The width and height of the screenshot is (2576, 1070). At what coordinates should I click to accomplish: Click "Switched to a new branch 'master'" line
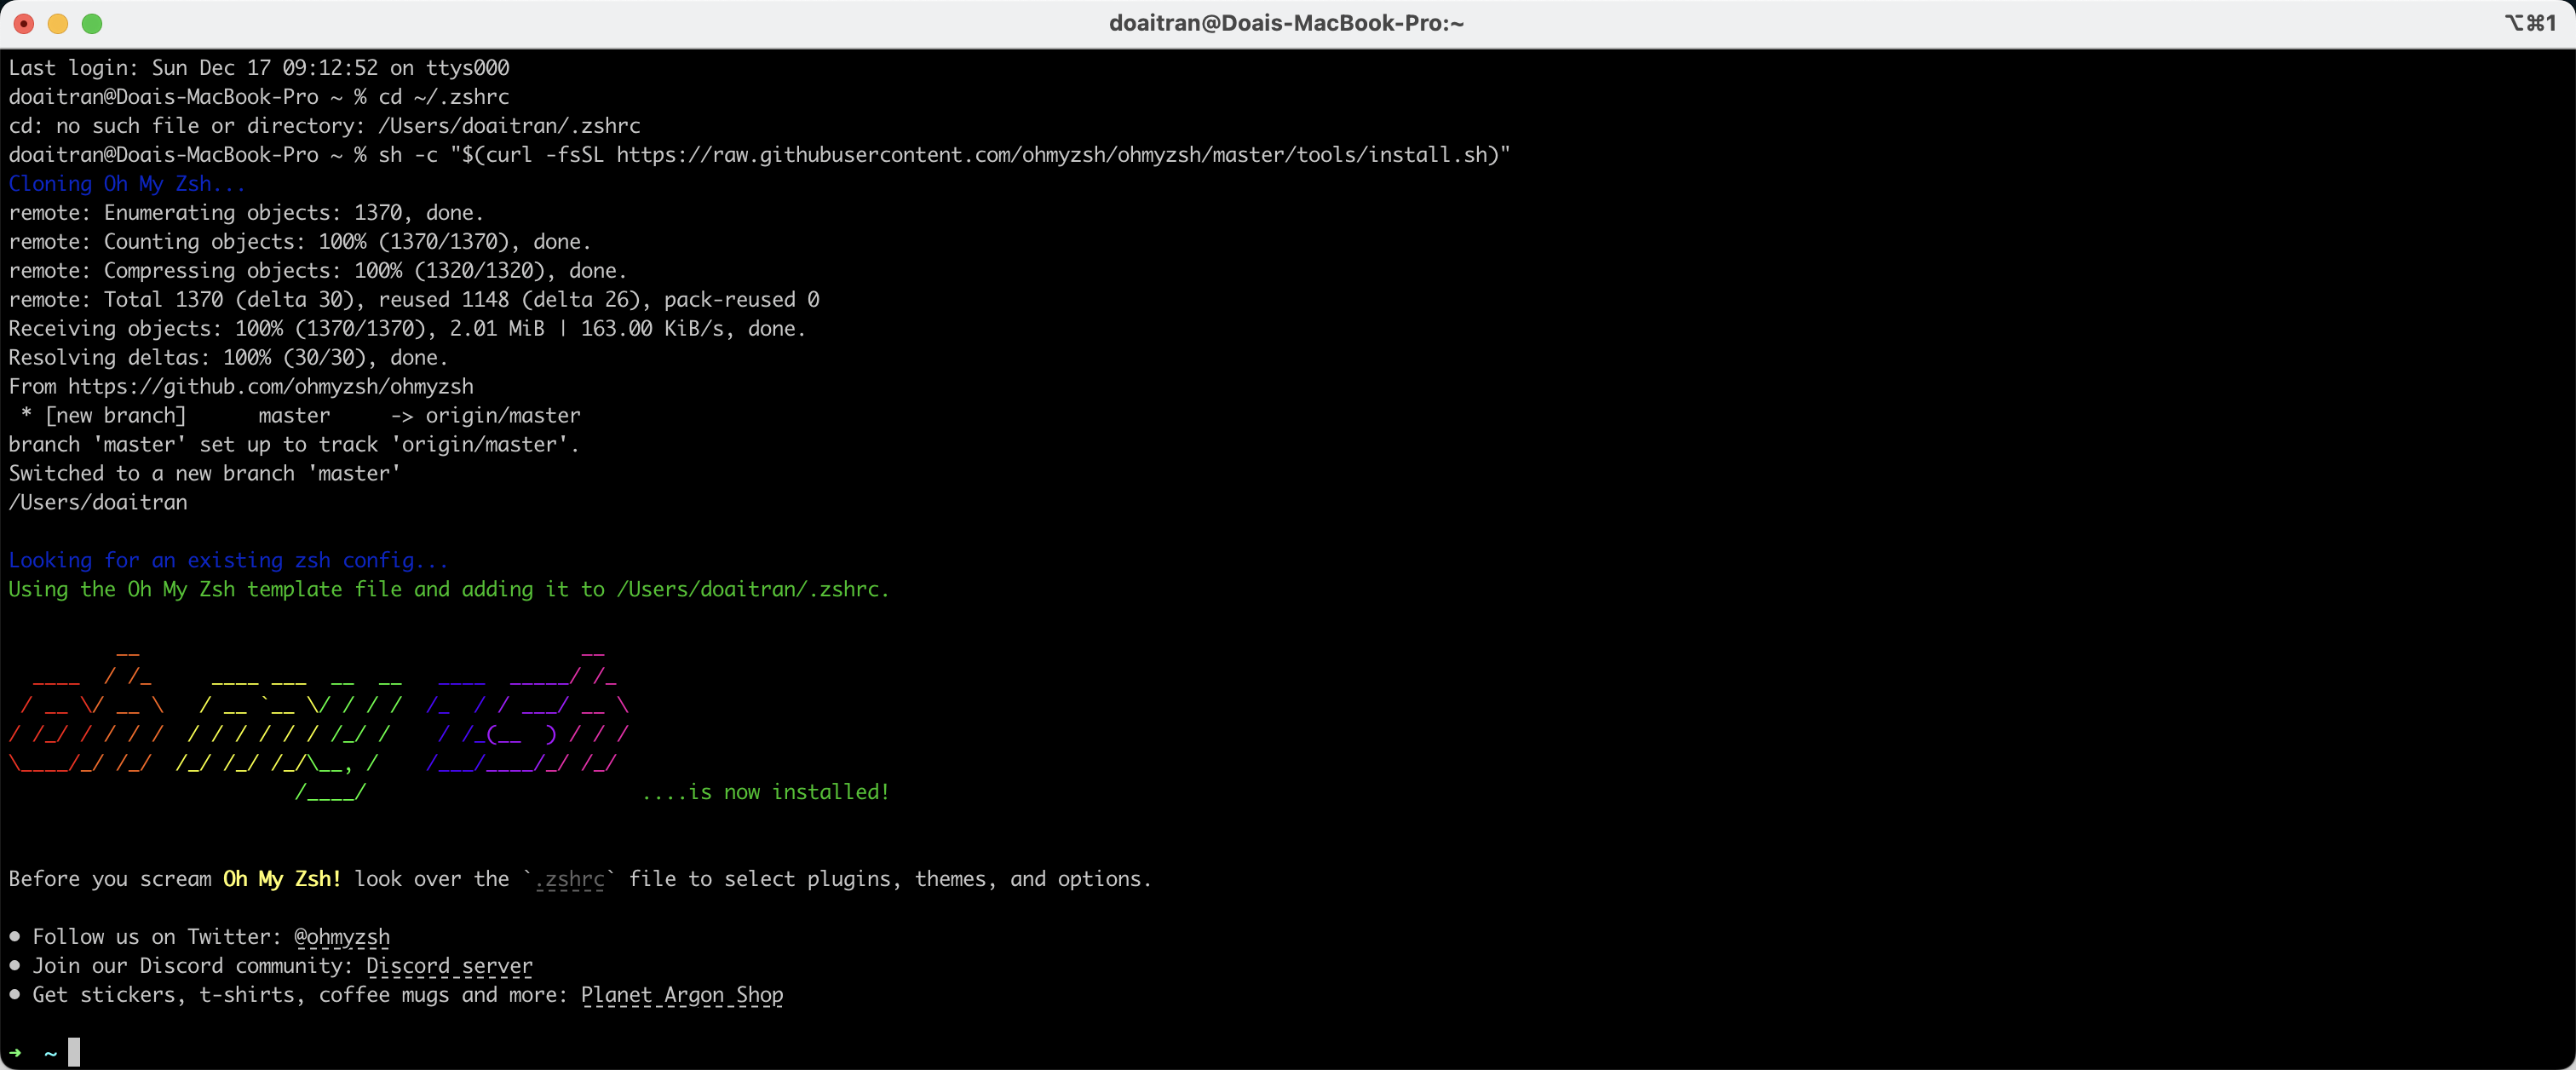[x=205, y=474]
